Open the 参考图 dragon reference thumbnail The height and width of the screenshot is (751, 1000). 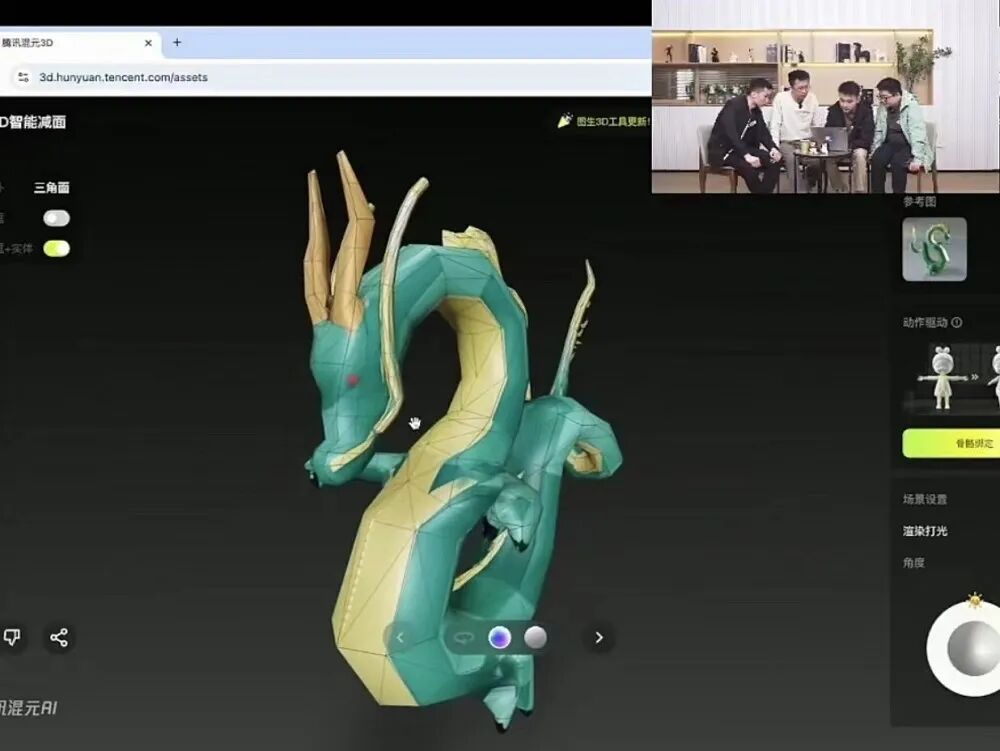pos(934,249)
